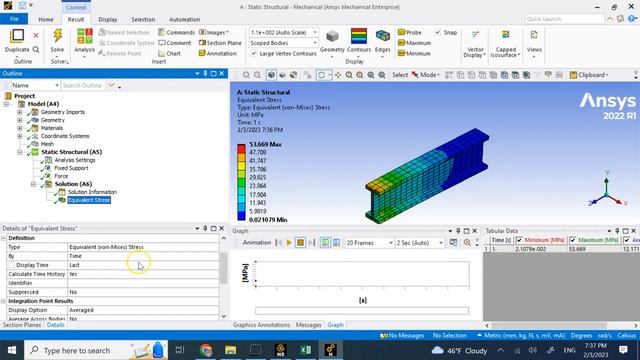Click the Quick Launch search box
The image size is (640, 360).
[x=564, y=19]
